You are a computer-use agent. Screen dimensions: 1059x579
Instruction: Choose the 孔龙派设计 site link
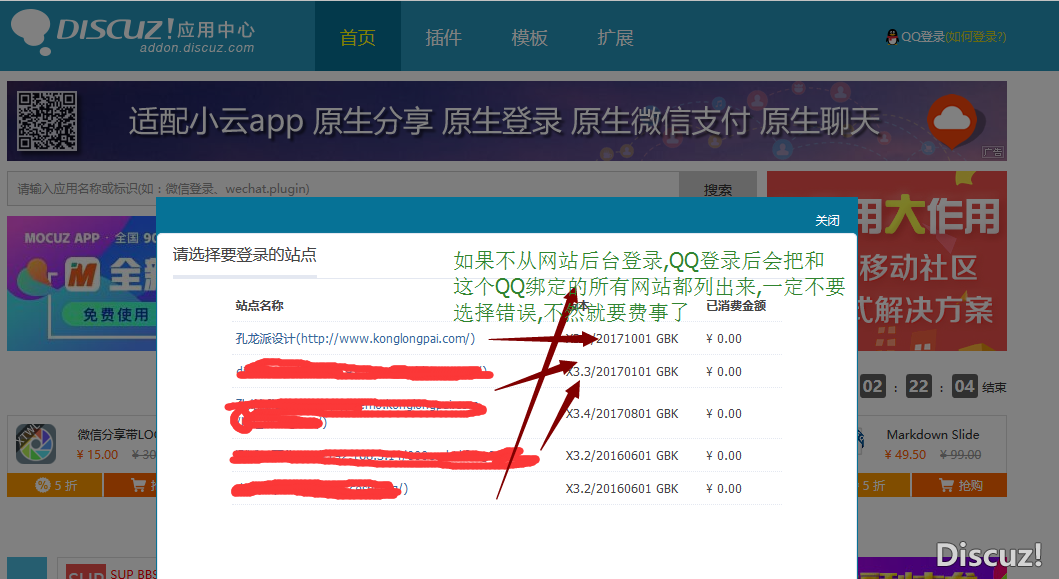tap(355, 338)
